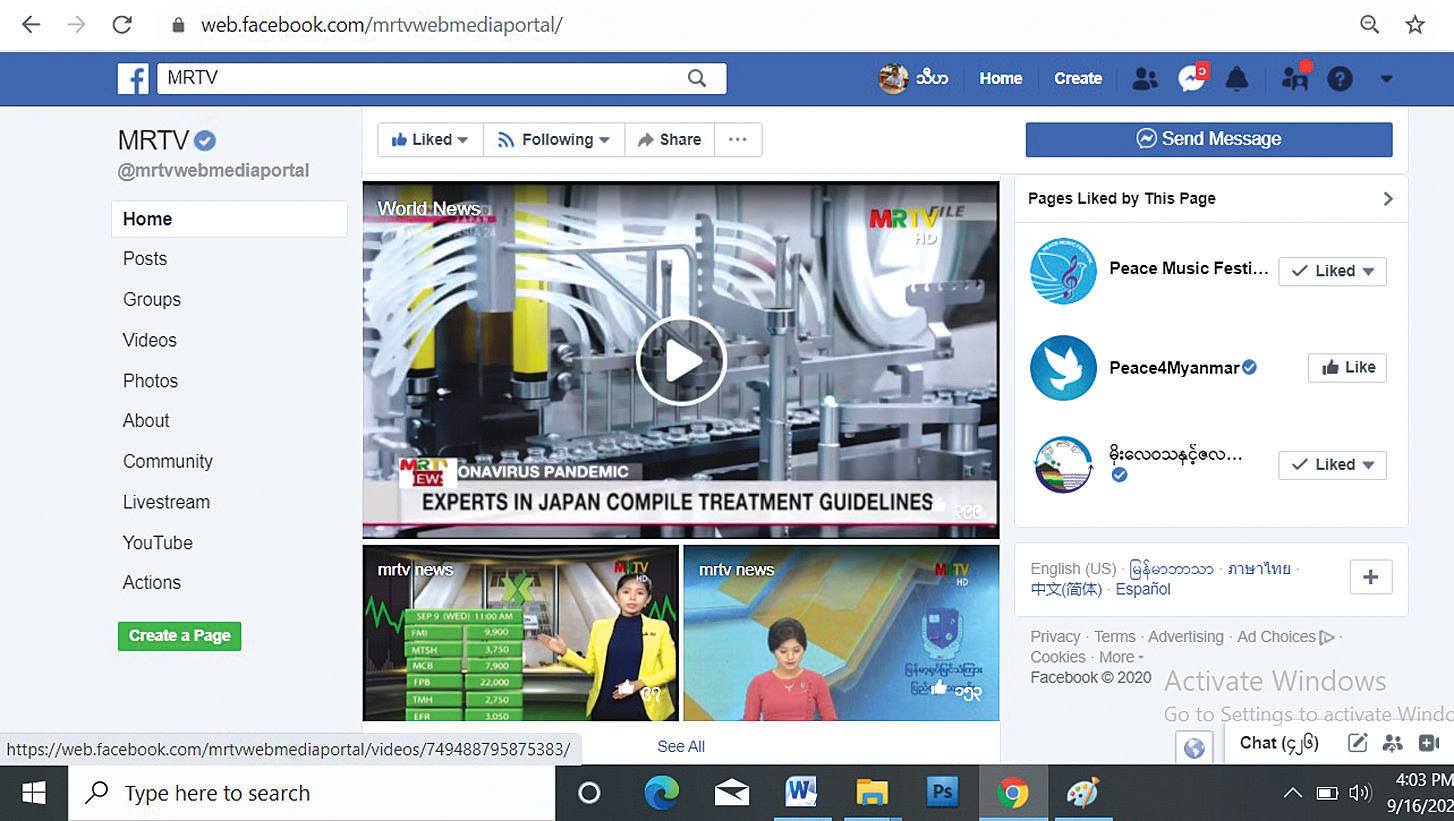Screen dimensions: 1454x821
Task: Expand the Following dropdown
Action: 554,140
